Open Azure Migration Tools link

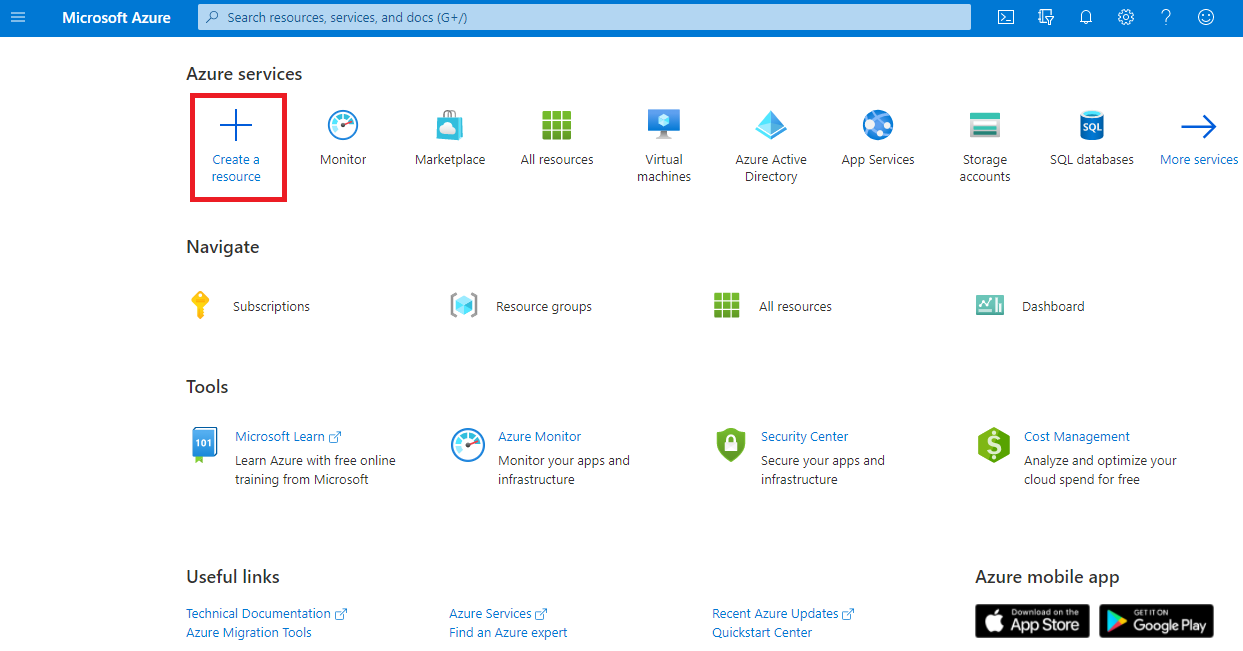pos(249,633)
